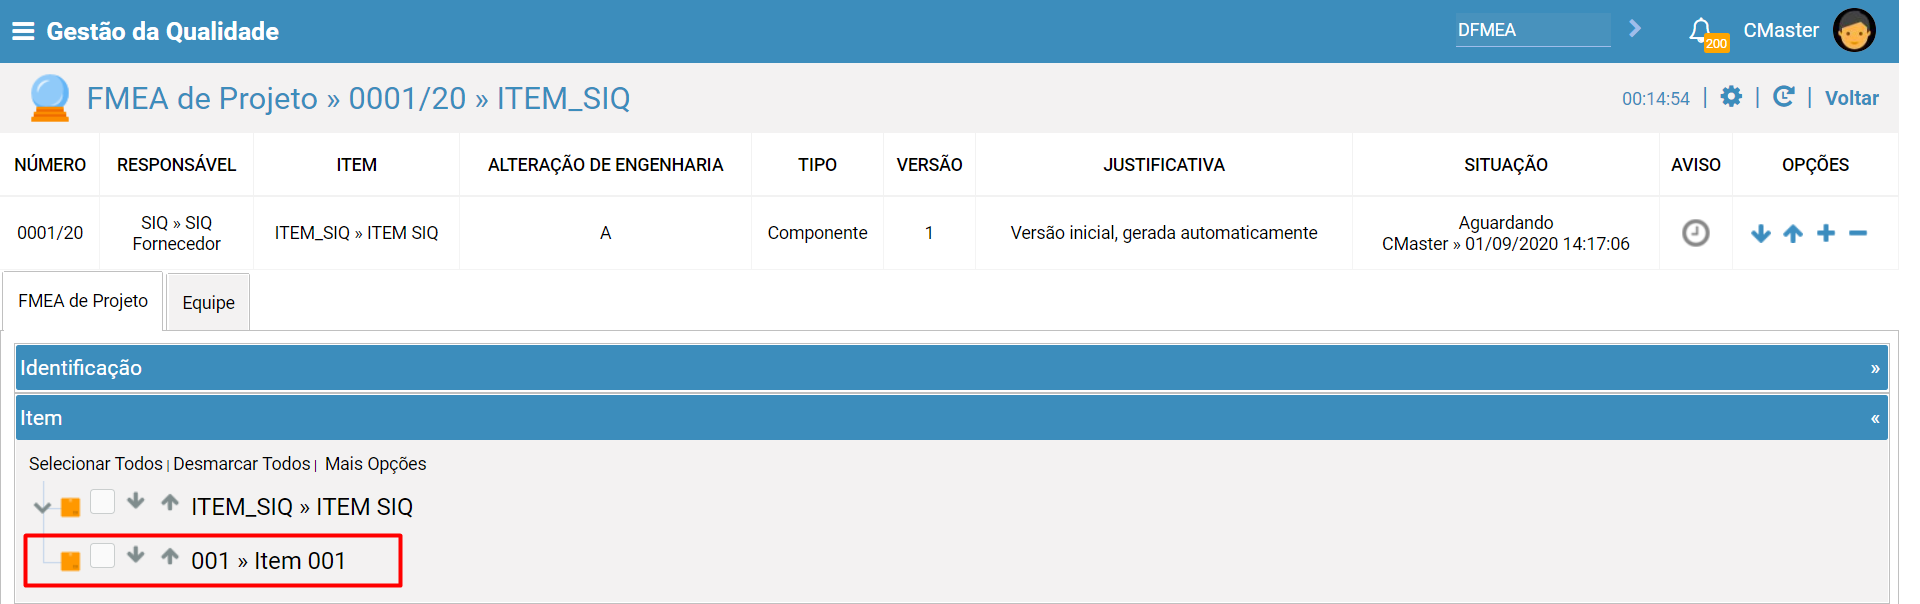The height and width of the screenshot is (604, 1920).
Task: Tick the checkbox for ITEM_SIQ » ITEM SIQ
Action: coord(102,501)
